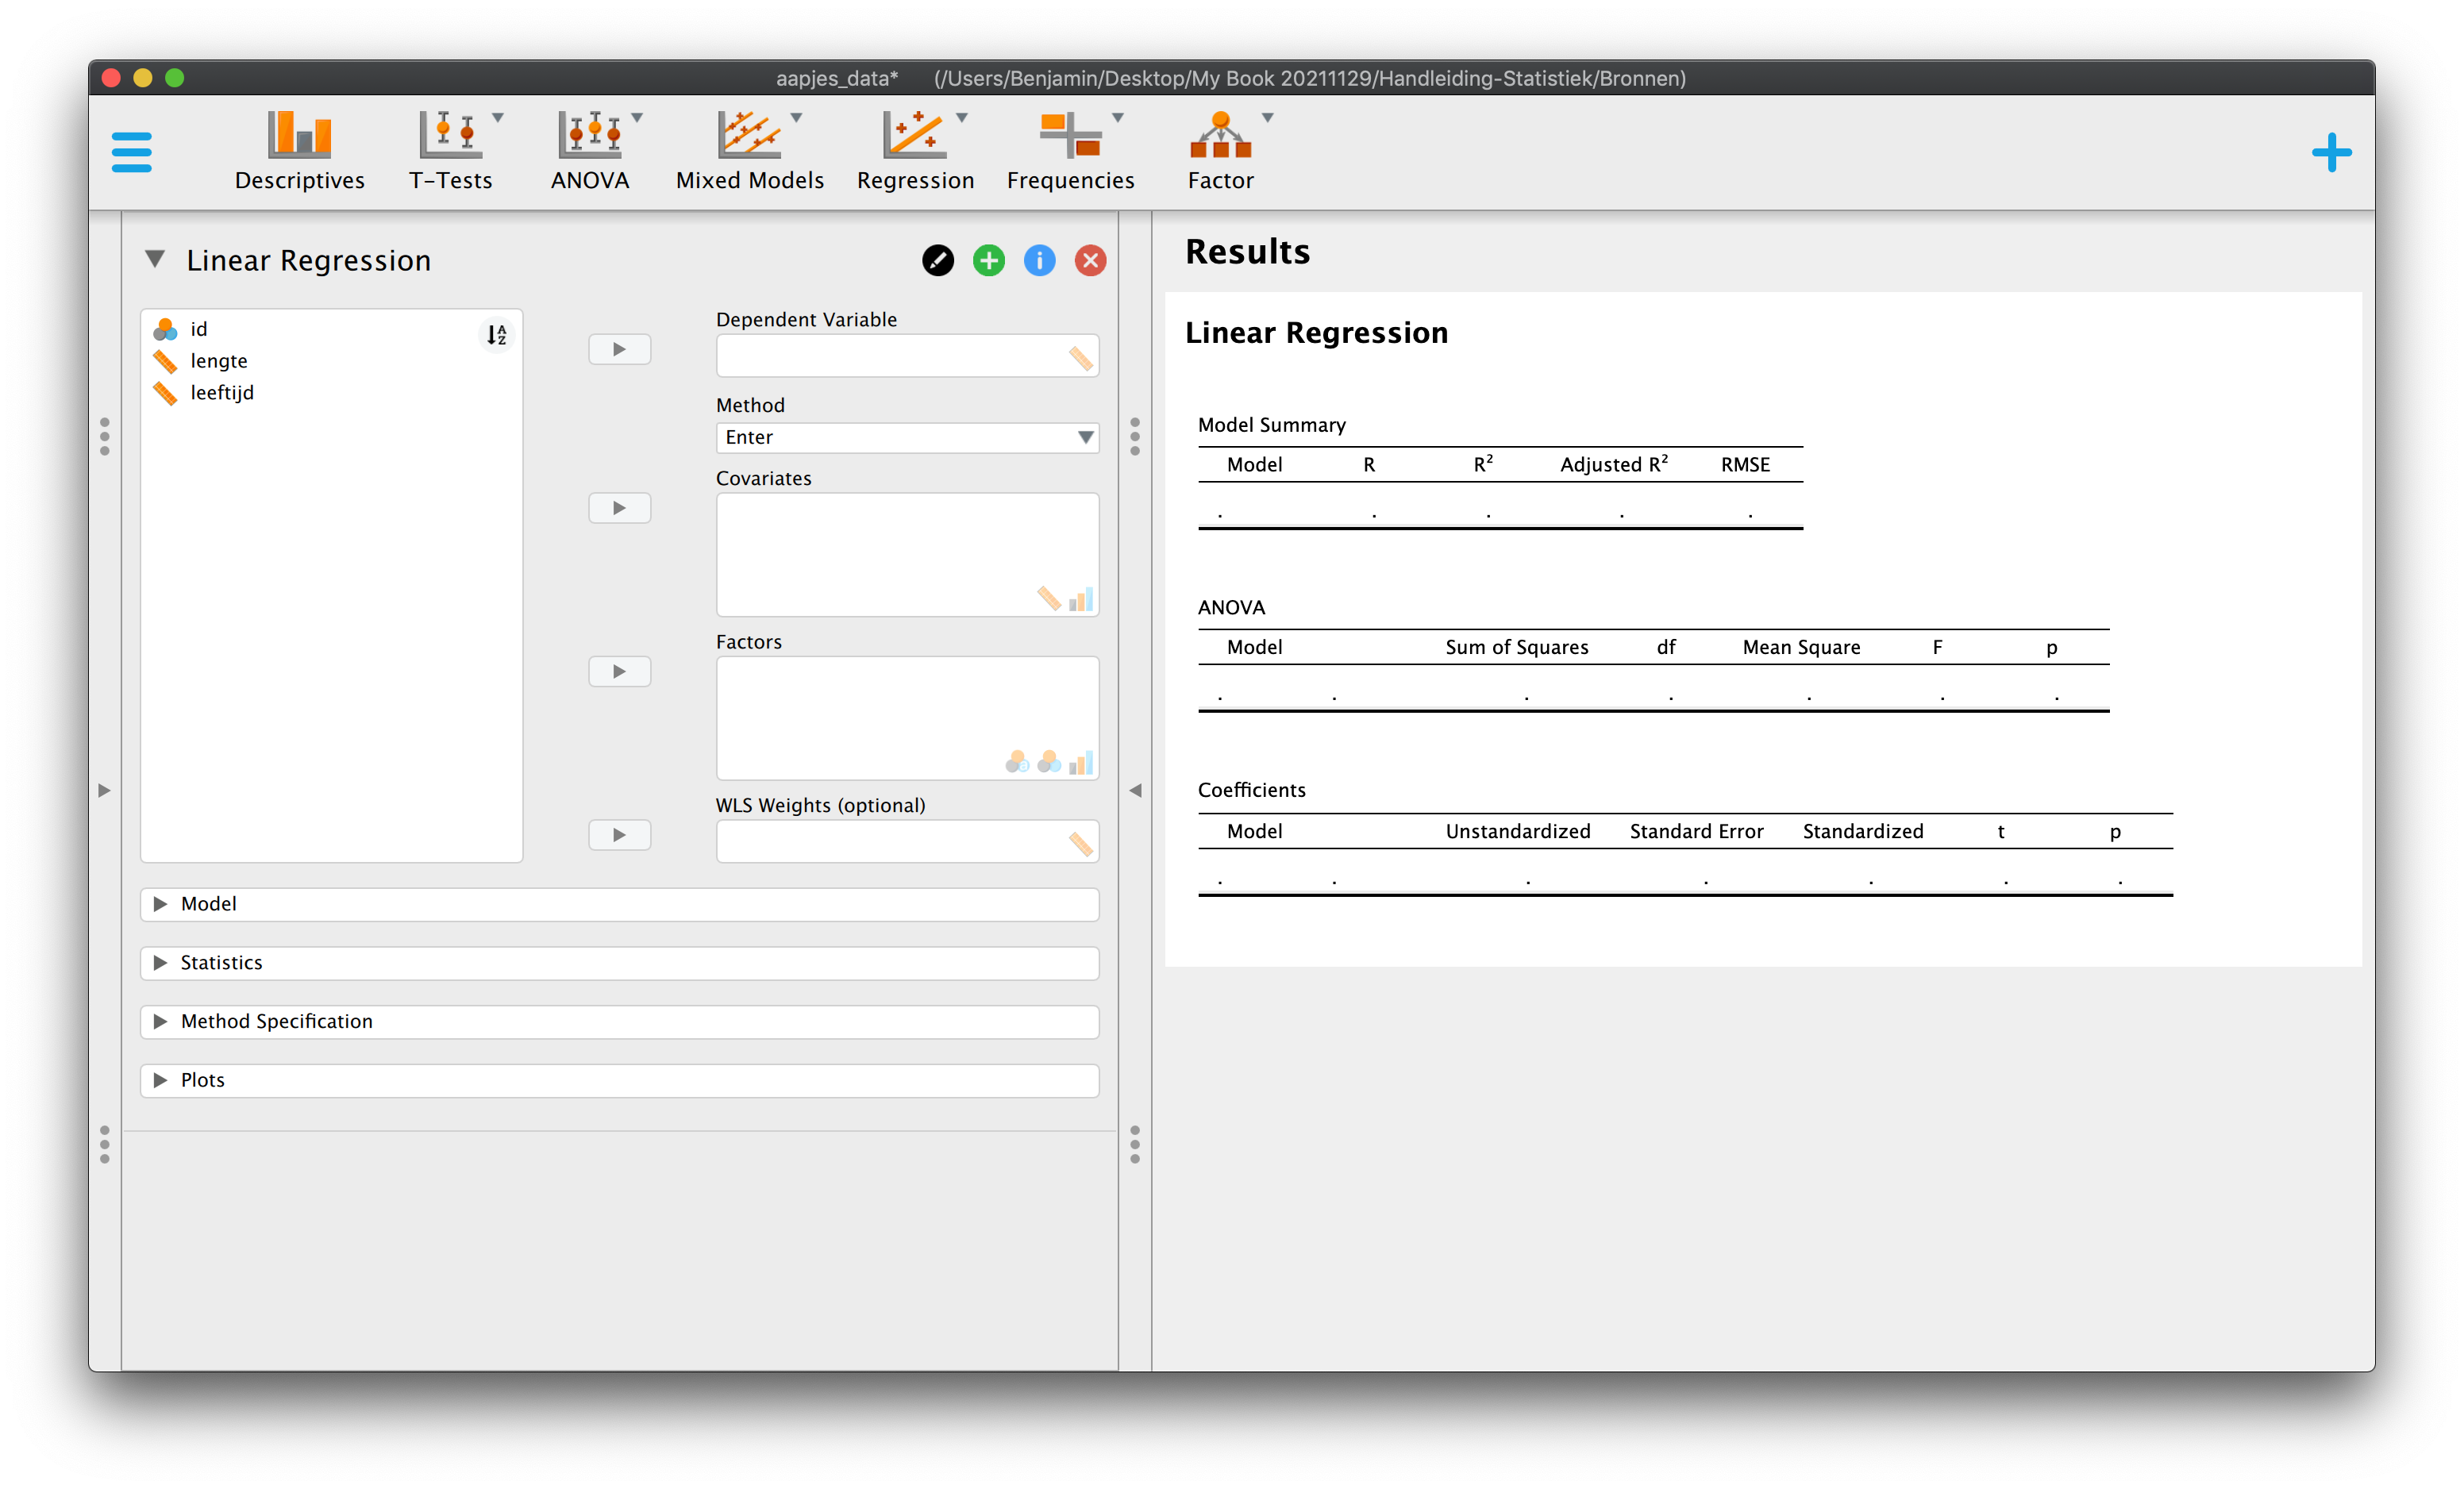
Task: Click the ANOVA table title in results
Action: 1231,607
